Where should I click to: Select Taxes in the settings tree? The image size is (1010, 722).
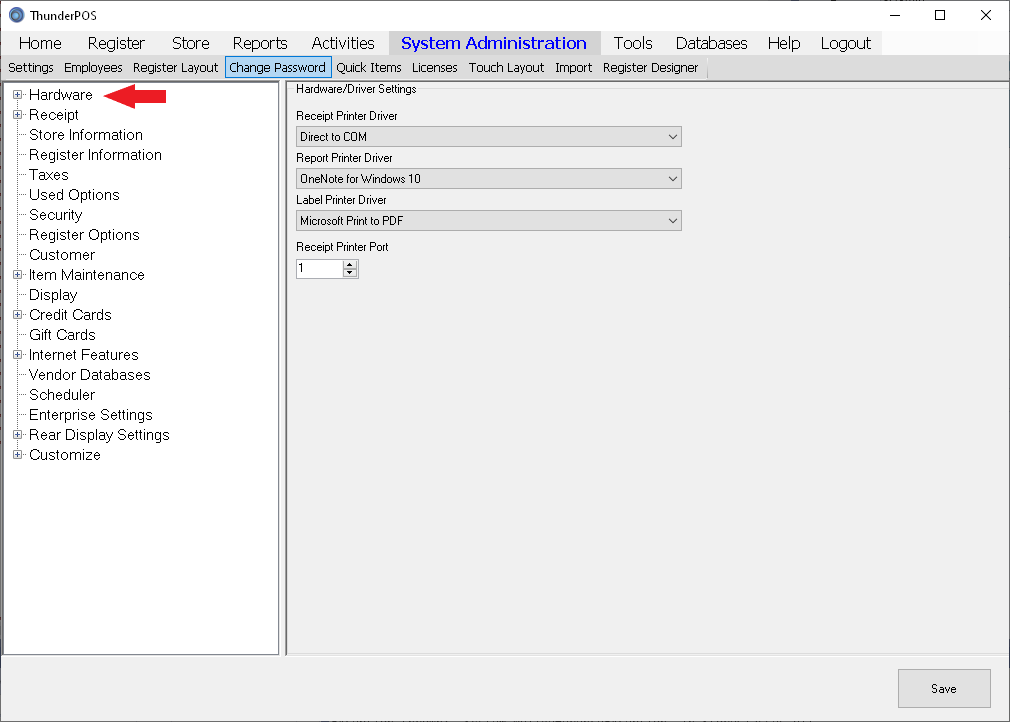[x=49, y=175]
